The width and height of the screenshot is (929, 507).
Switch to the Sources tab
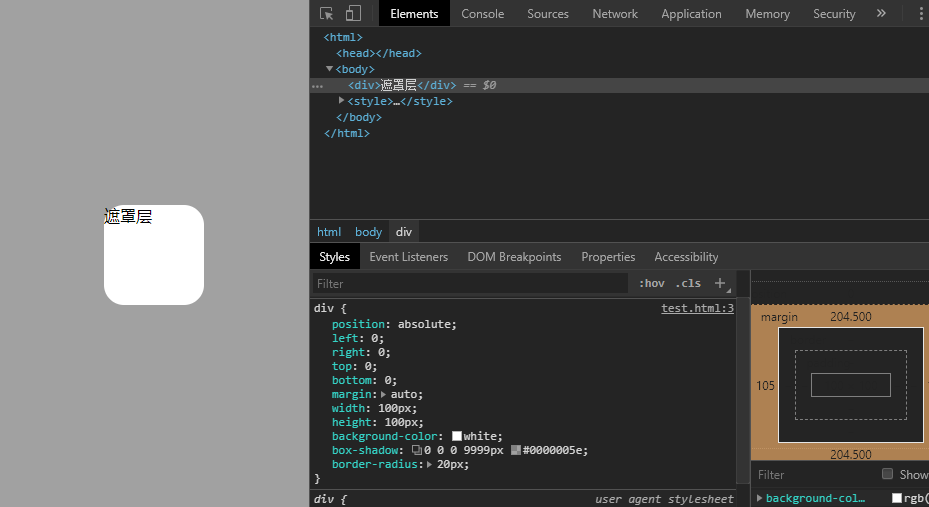[547, 14]
